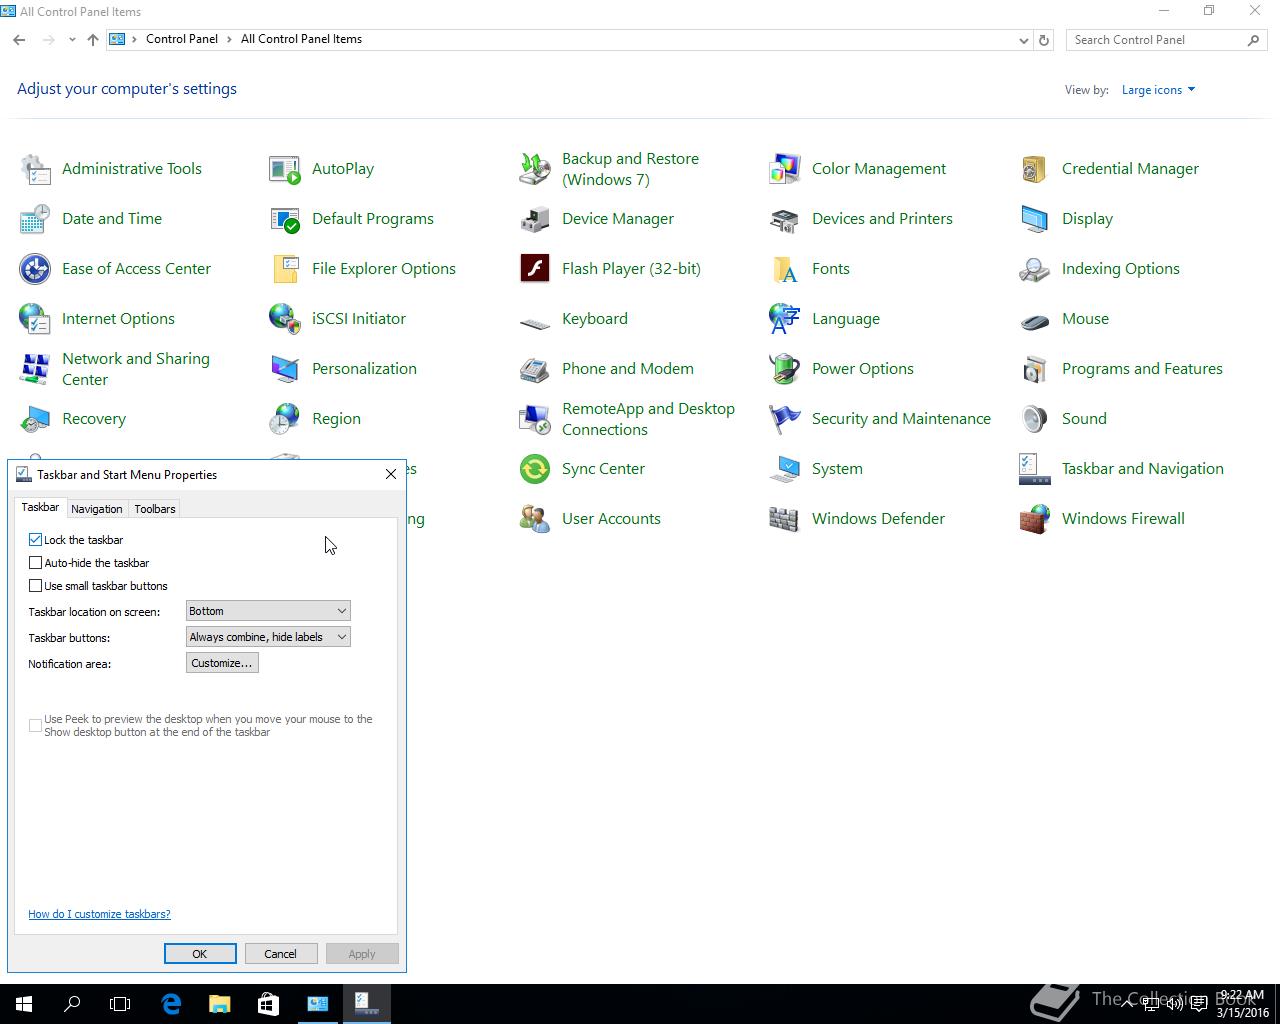Open Taskbar buttons combine dropdown
Image resolution: width=1280 pixels, height=1024 pixels.
point(268,637)
